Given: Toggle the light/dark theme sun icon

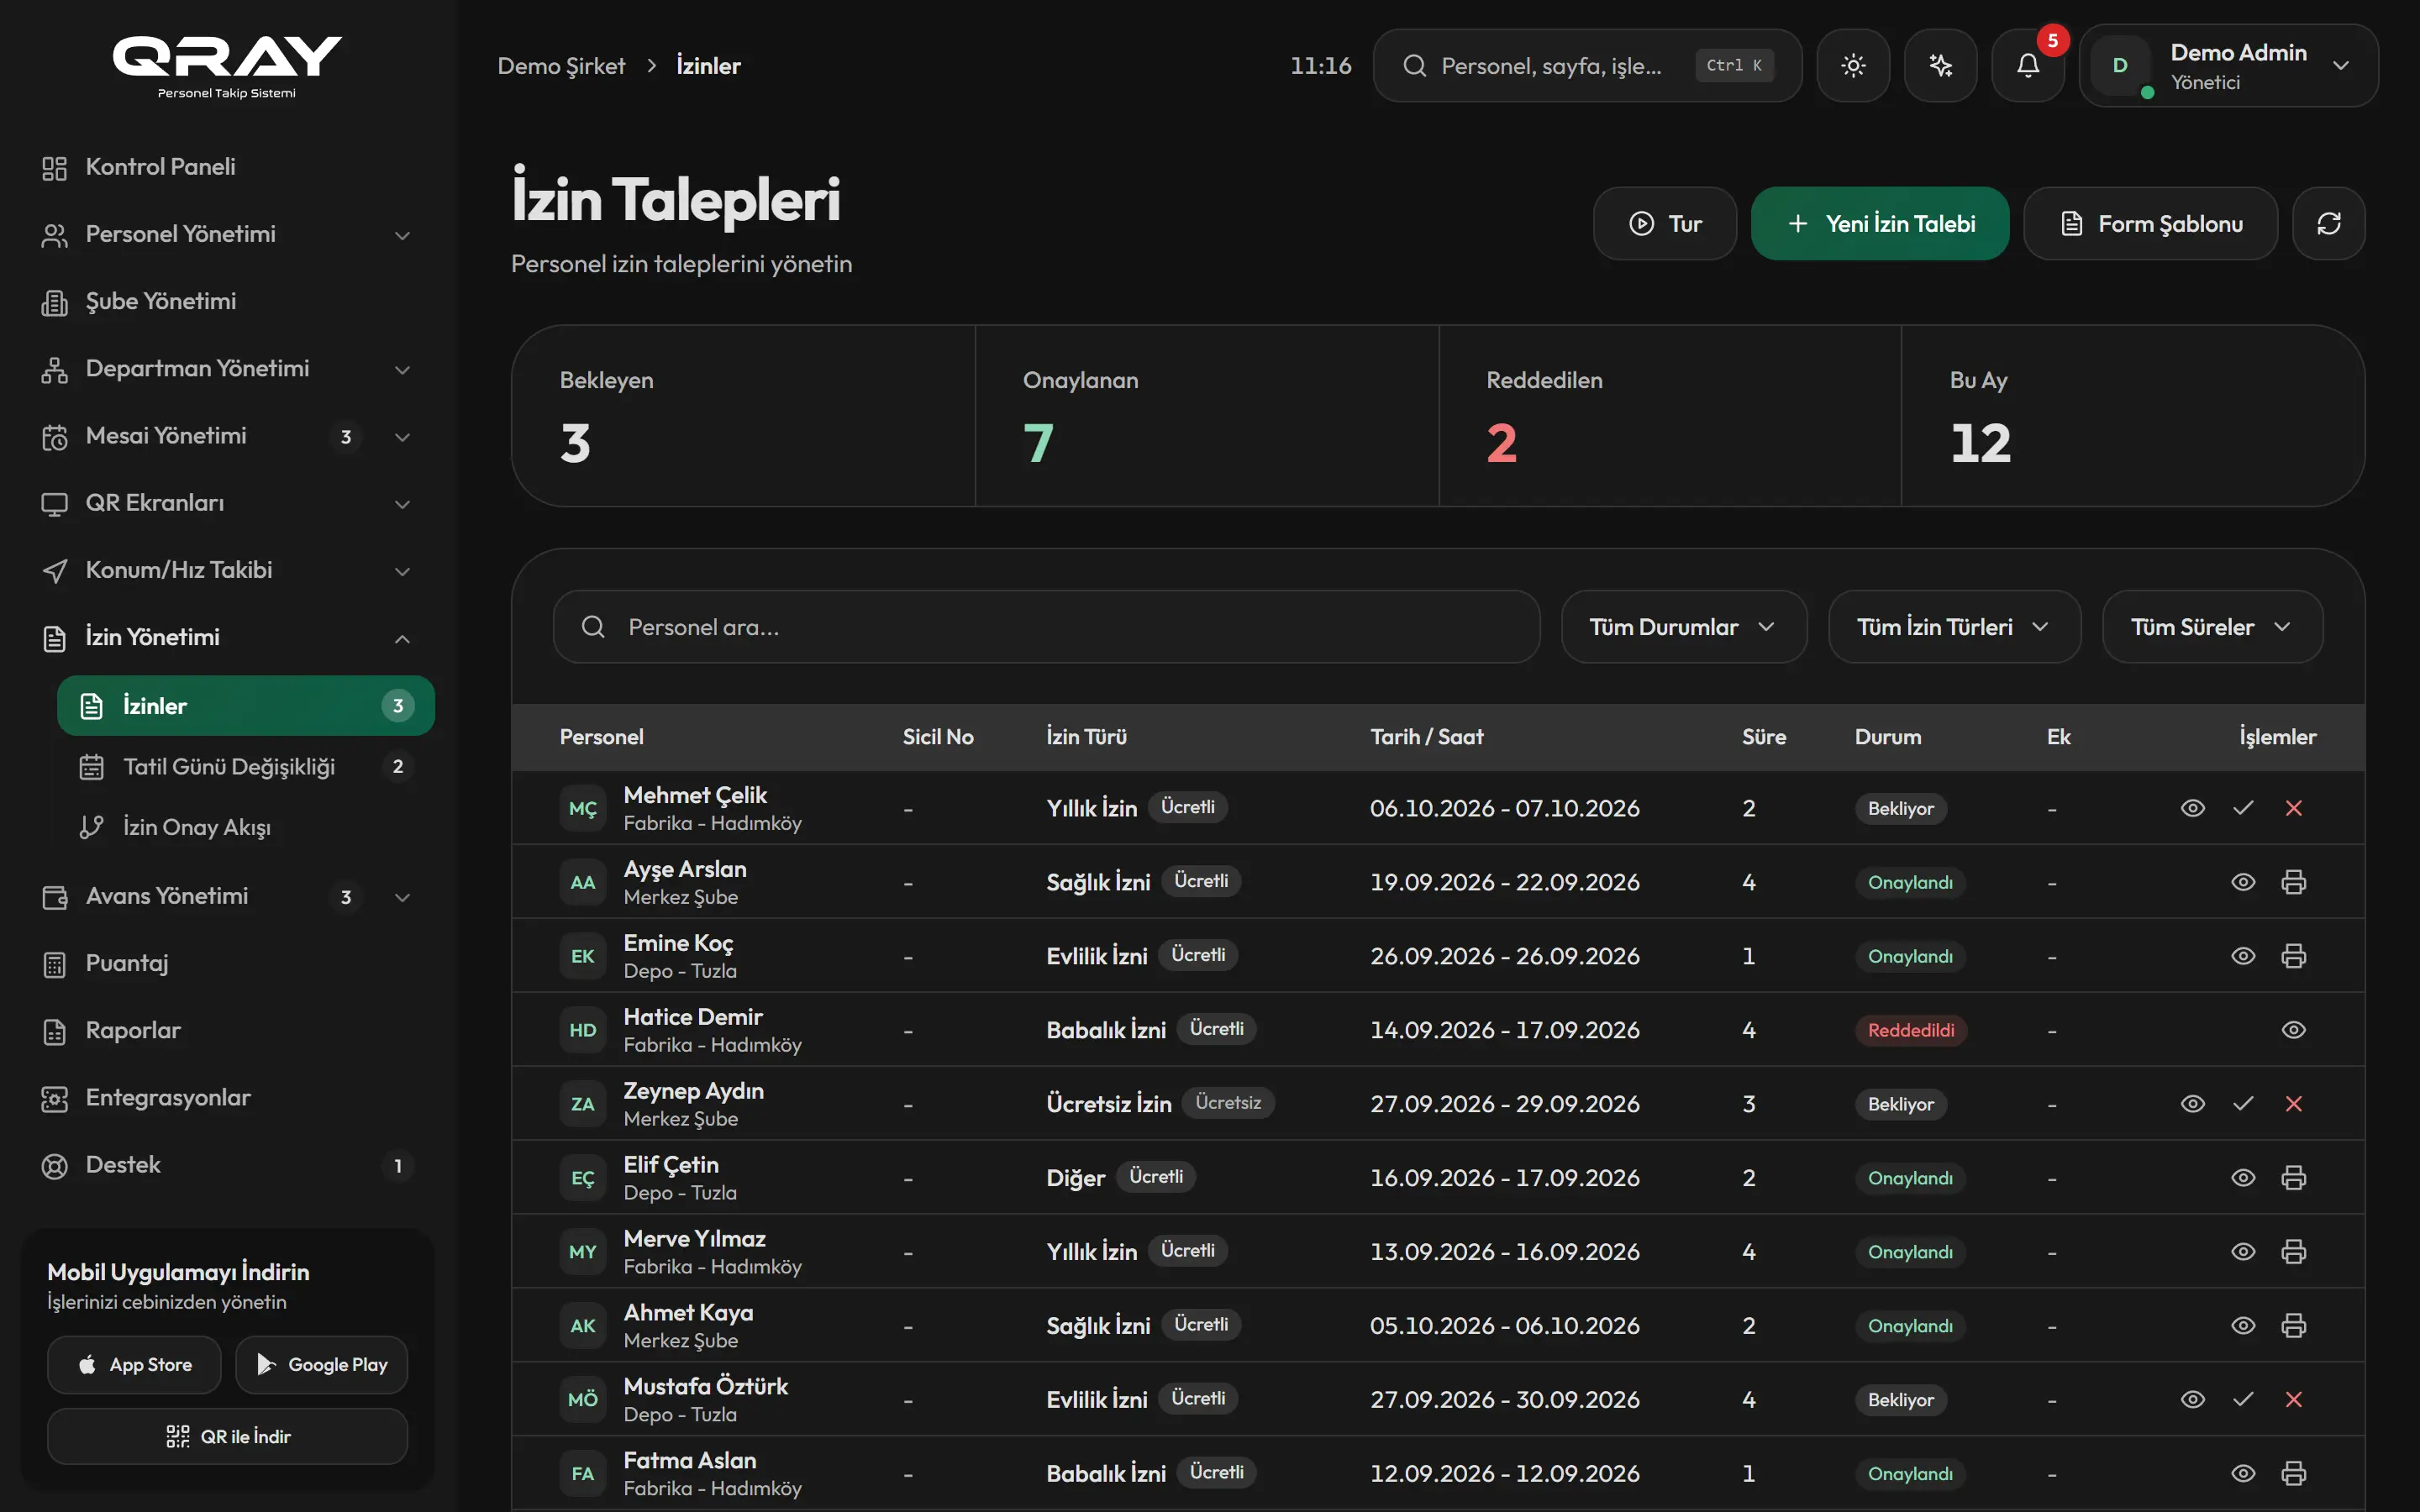Looking at the screenshot, I should point(1853,66).
